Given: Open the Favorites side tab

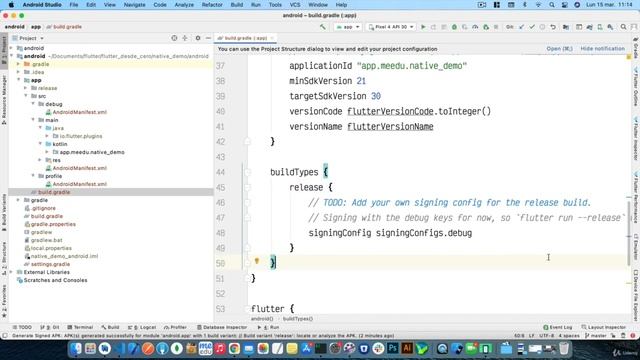Looking at the screenshot, I should click(x=4, y=301).
